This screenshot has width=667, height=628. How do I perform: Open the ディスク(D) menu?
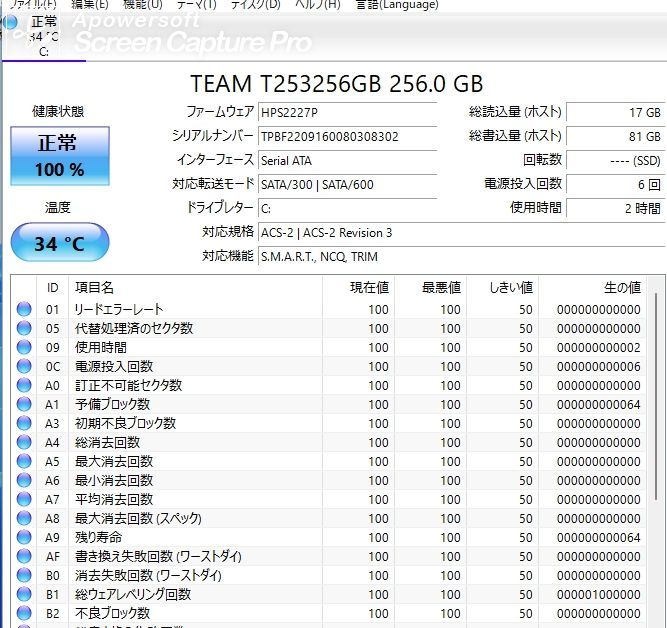point(255,5)
